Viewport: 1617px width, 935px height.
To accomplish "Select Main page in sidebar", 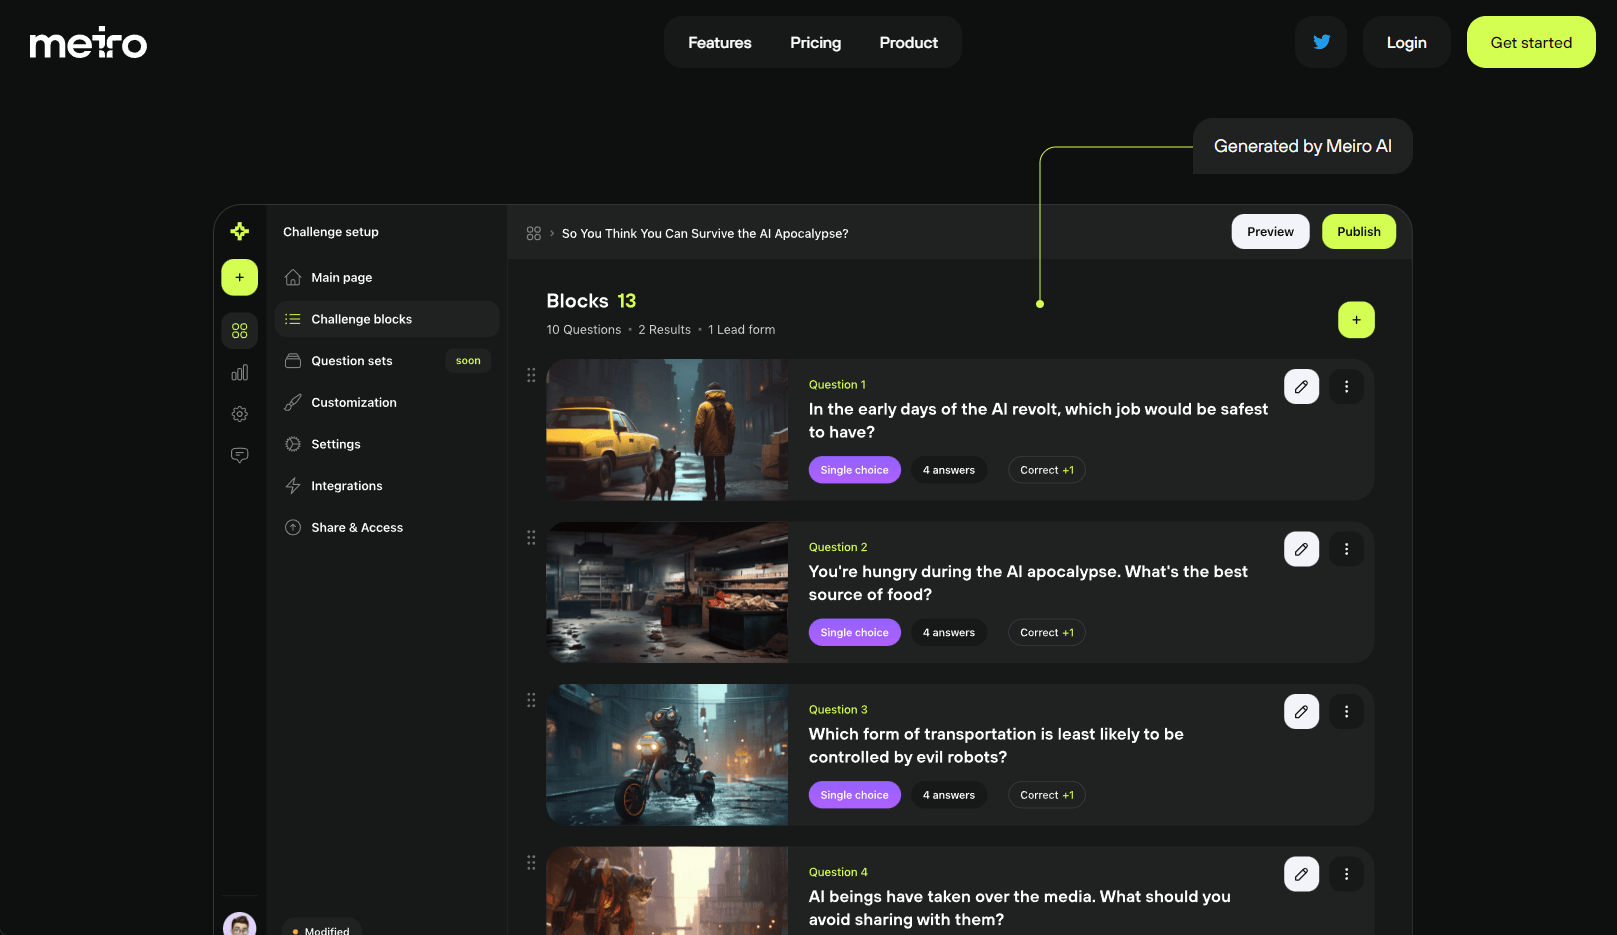I will (387, 277).
